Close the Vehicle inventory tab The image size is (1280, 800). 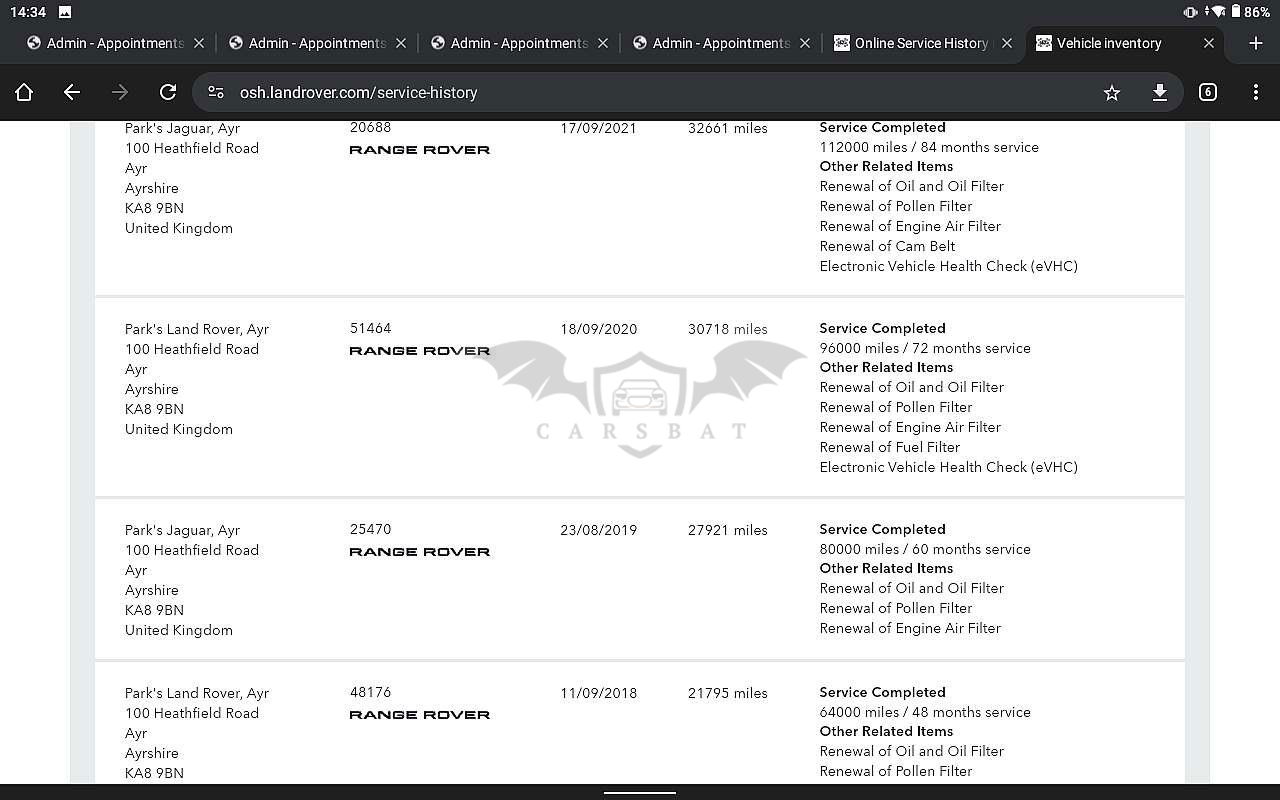click(x=1209, y=43)
